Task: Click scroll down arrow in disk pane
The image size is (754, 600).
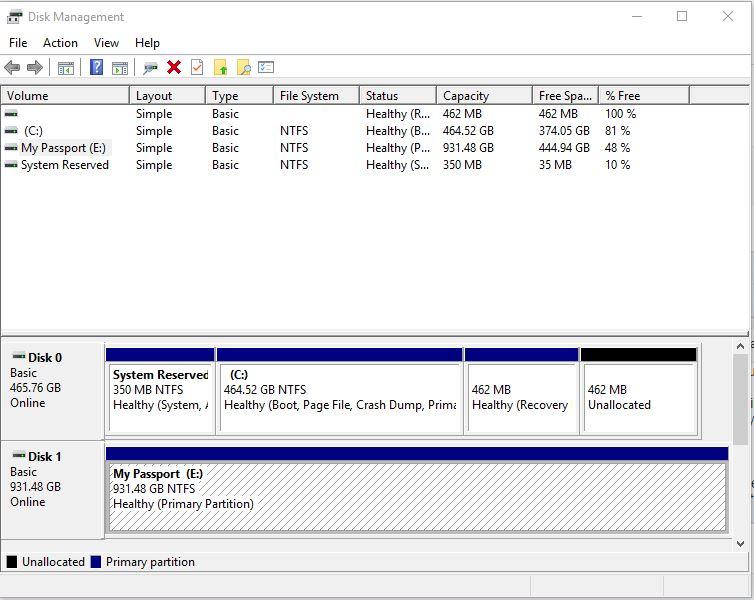Action: click(x=741, y=544)
